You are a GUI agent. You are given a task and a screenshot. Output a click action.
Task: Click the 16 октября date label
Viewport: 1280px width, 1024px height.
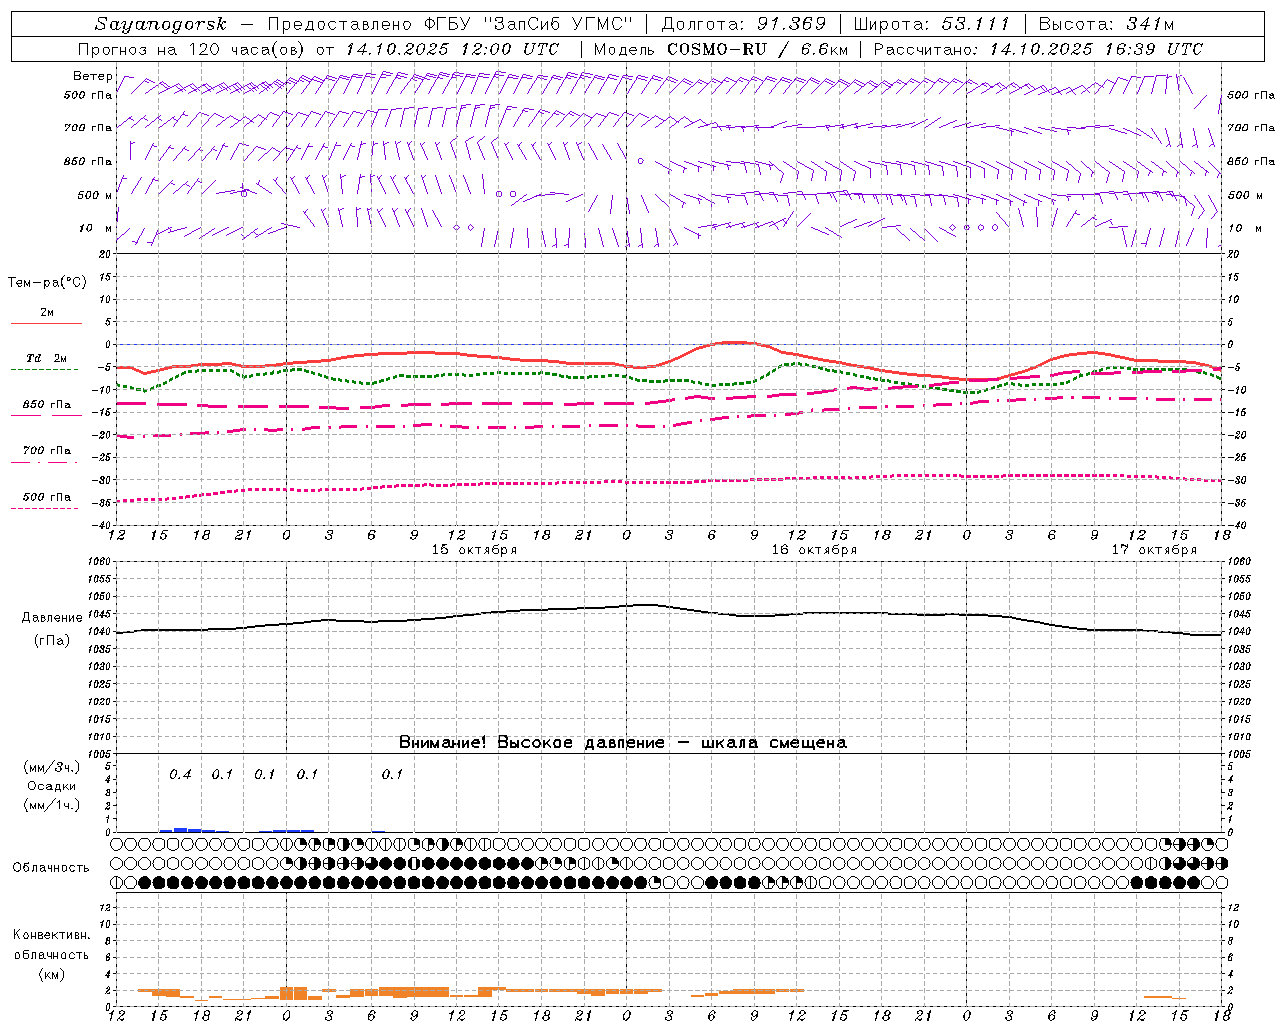[x=814, y=550]
